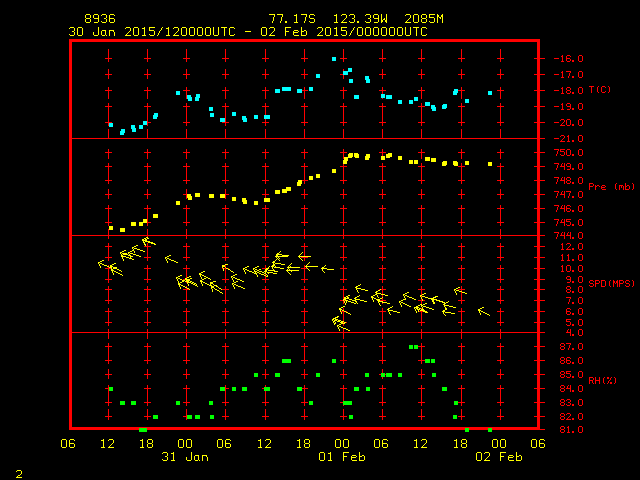Click the -17.0 temperature tick value

tap(568, 75)
